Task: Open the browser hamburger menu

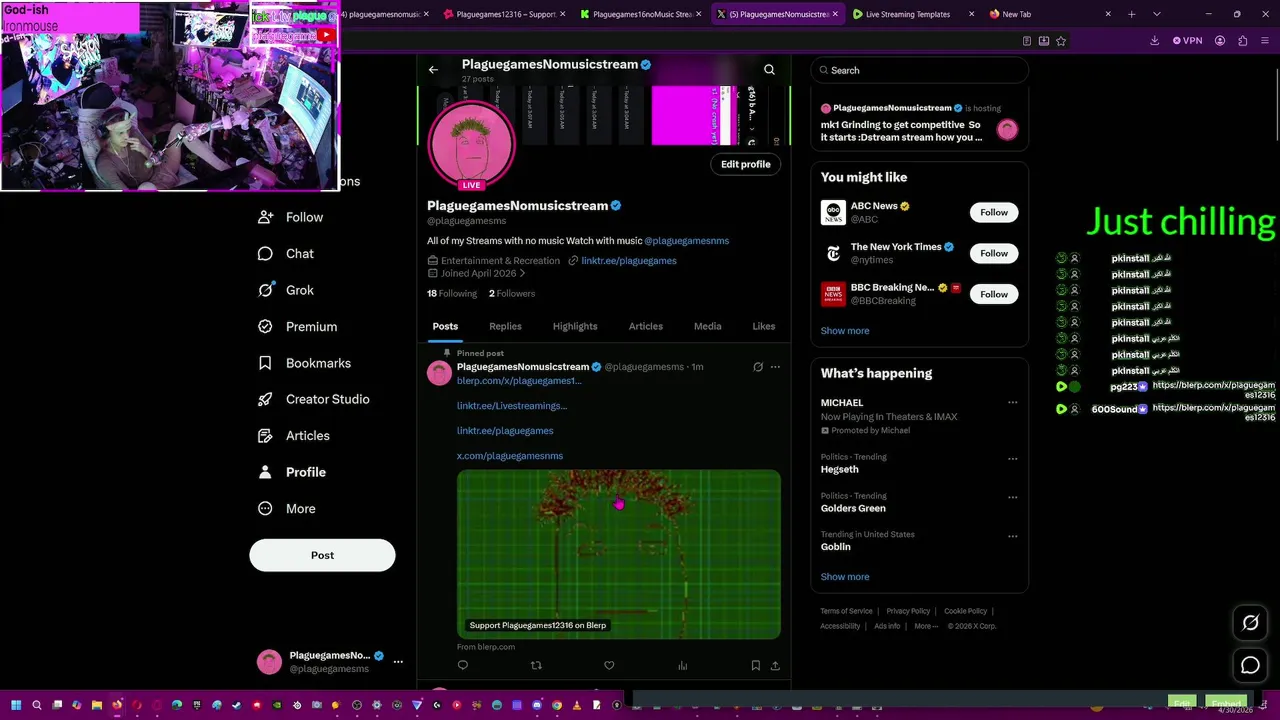Action: pyautogui.click(x=1265, y=41)
